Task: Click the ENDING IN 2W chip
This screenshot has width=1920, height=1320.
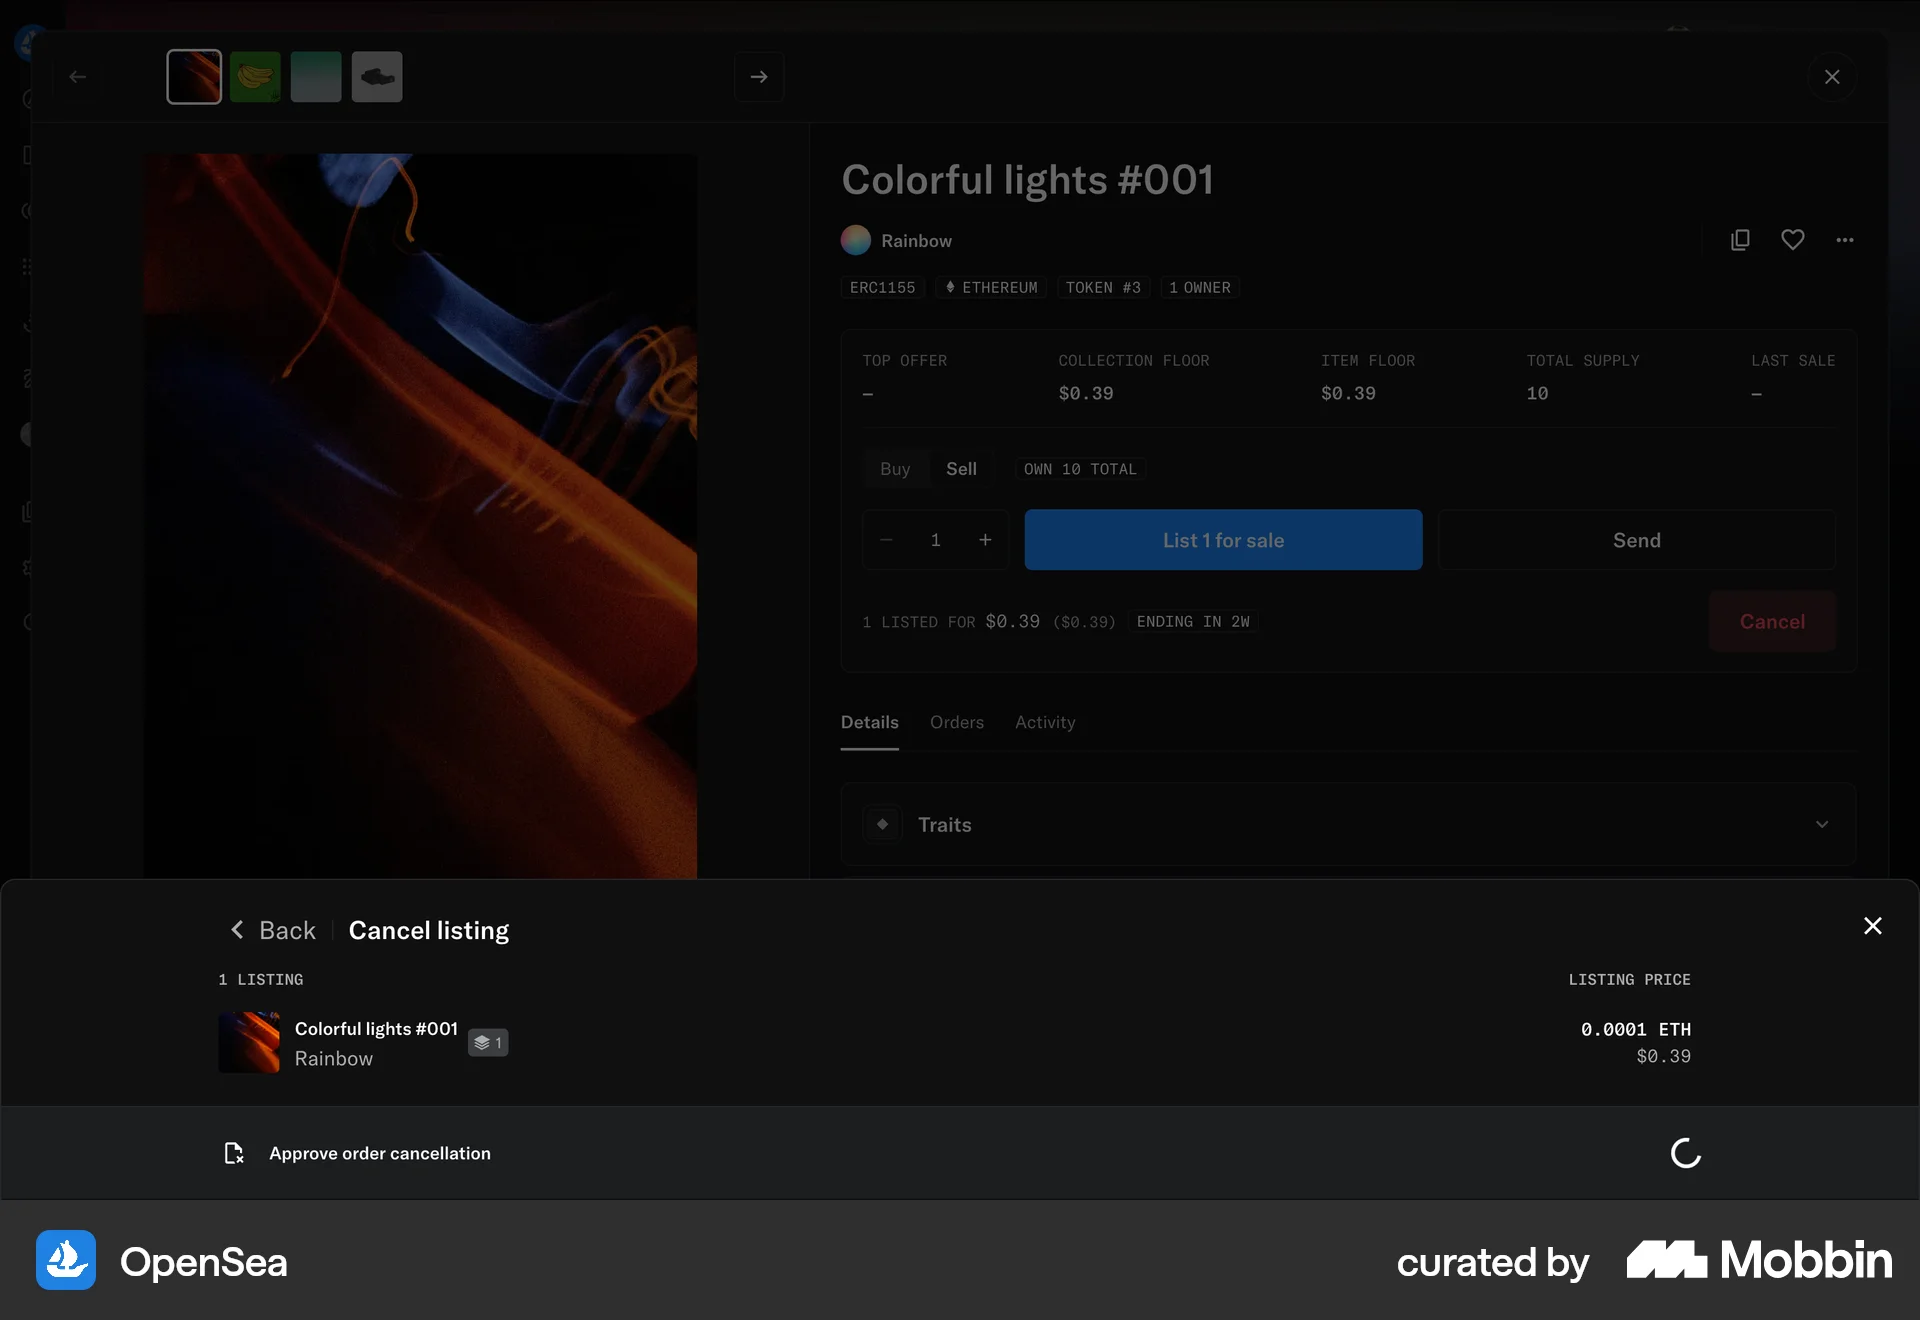Action: point(1192,621)
